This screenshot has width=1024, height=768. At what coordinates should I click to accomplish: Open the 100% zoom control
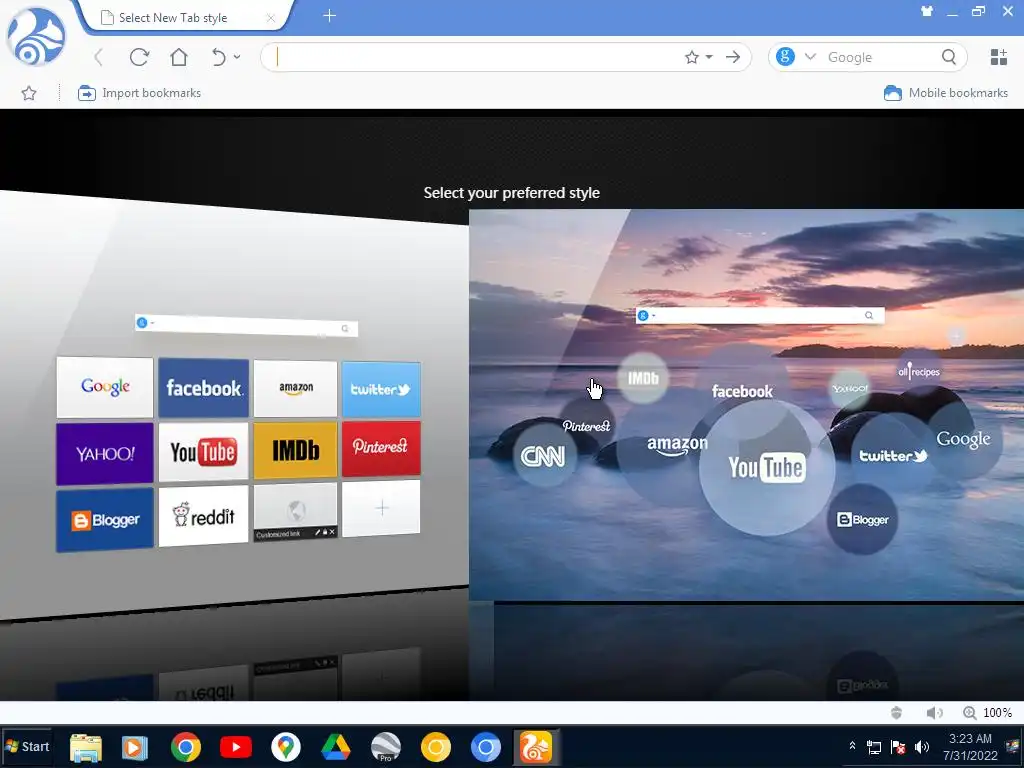point(987,712)
